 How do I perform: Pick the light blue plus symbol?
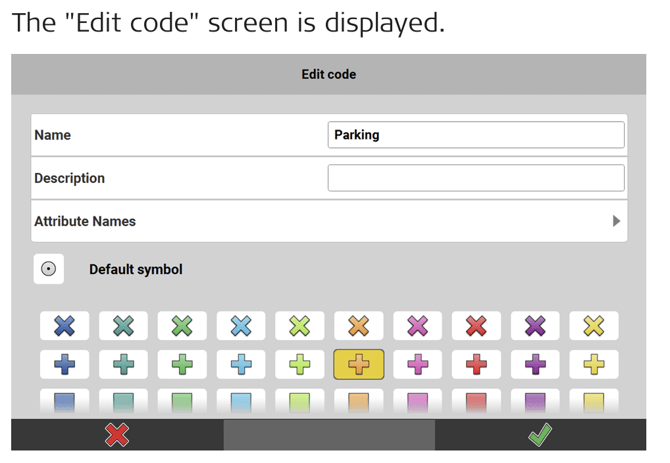(x=241, y=364)
